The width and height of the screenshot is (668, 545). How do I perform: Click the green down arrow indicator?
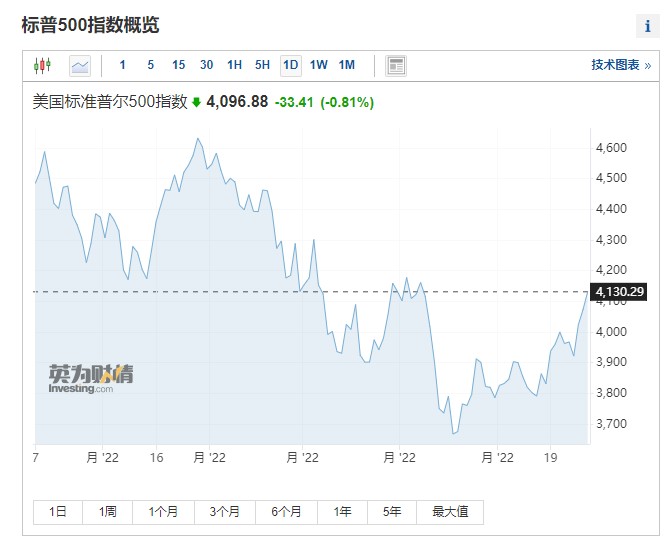tap(196, 102)
